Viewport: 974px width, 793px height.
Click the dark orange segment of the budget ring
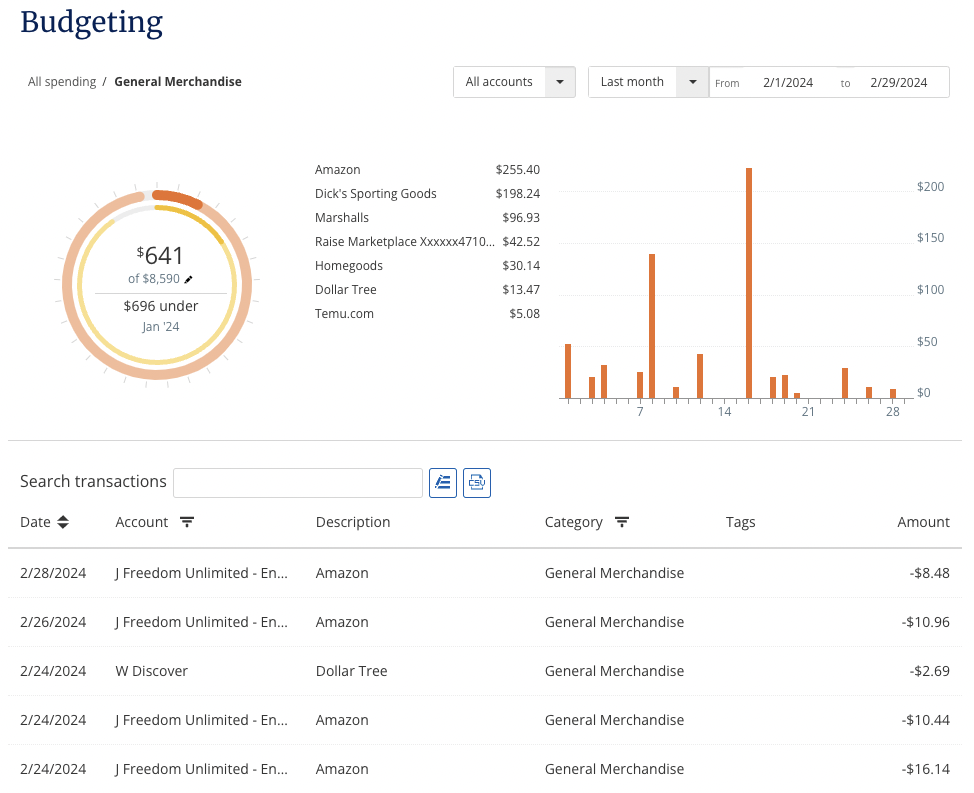point(178,199)
